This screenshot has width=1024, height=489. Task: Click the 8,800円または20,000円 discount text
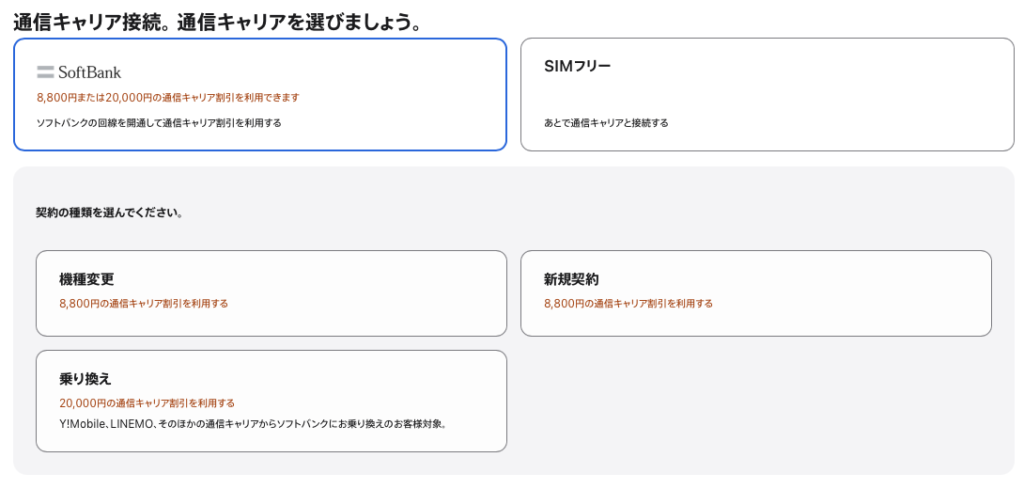168,97
